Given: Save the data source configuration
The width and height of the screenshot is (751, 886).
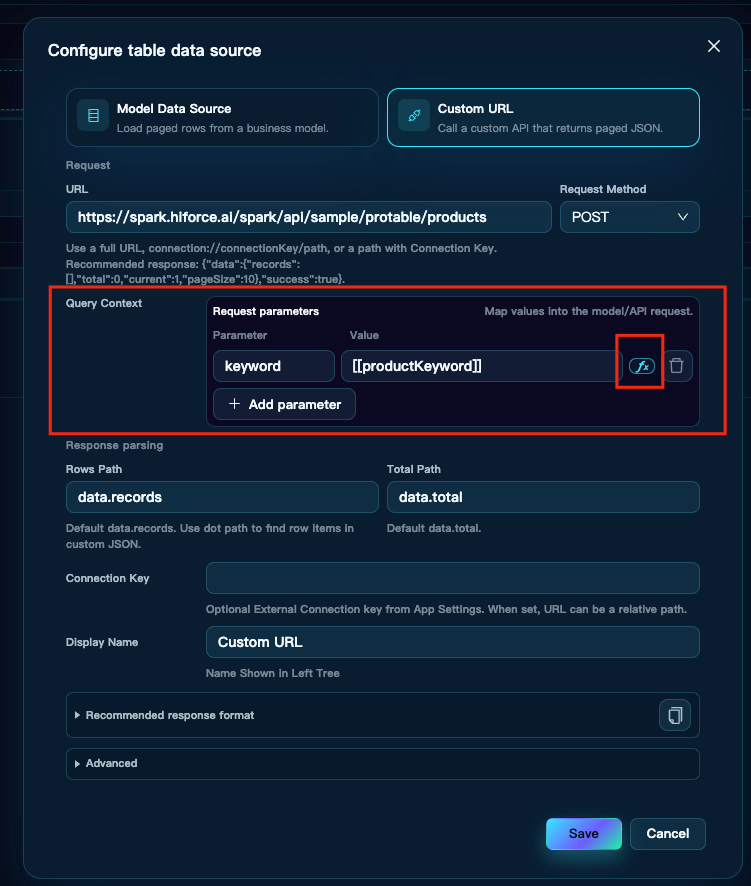Looking at the screenshot, I should click(584, 833).
